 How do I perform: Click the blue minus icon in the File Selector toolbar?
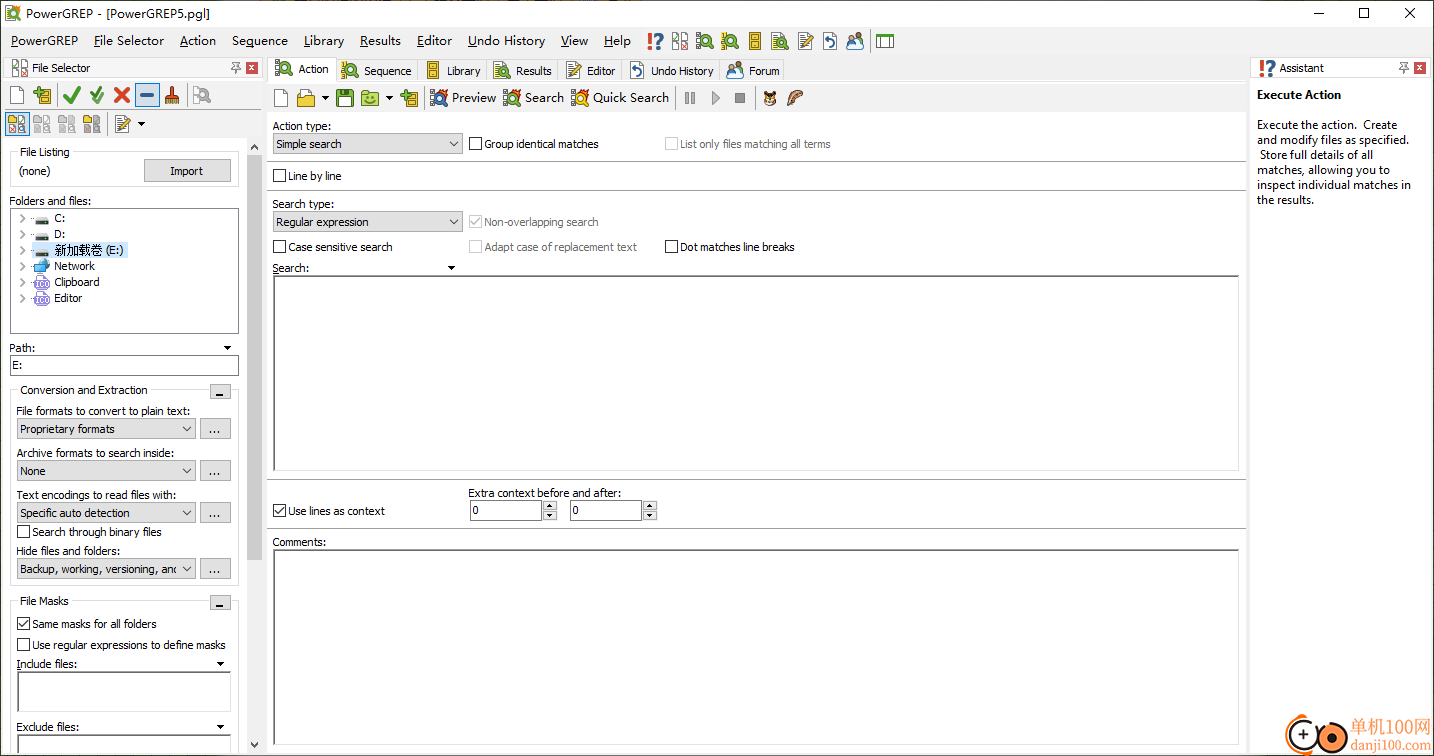(x=147, y=95)
